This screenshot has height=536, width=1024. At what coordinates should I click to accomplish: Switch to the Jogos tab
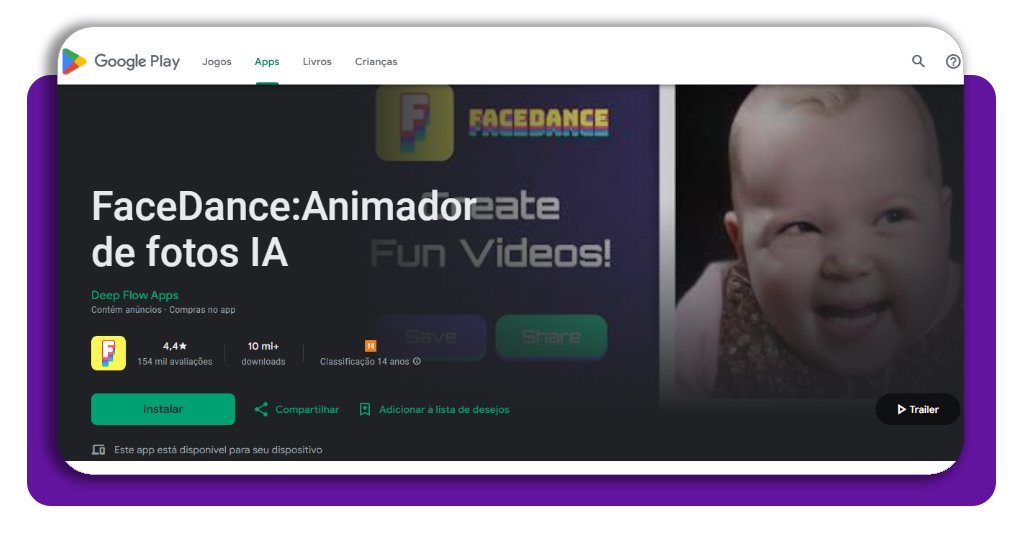(x=217, y=61)
